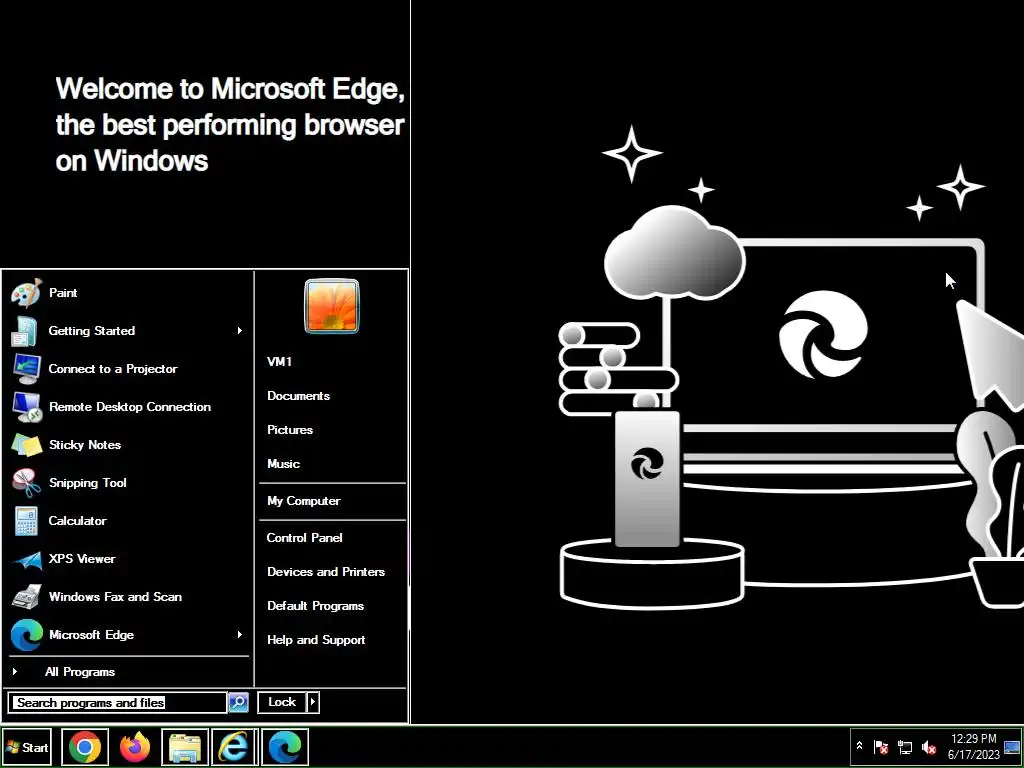Click the Sticky Notes icon

click(27, 445)
